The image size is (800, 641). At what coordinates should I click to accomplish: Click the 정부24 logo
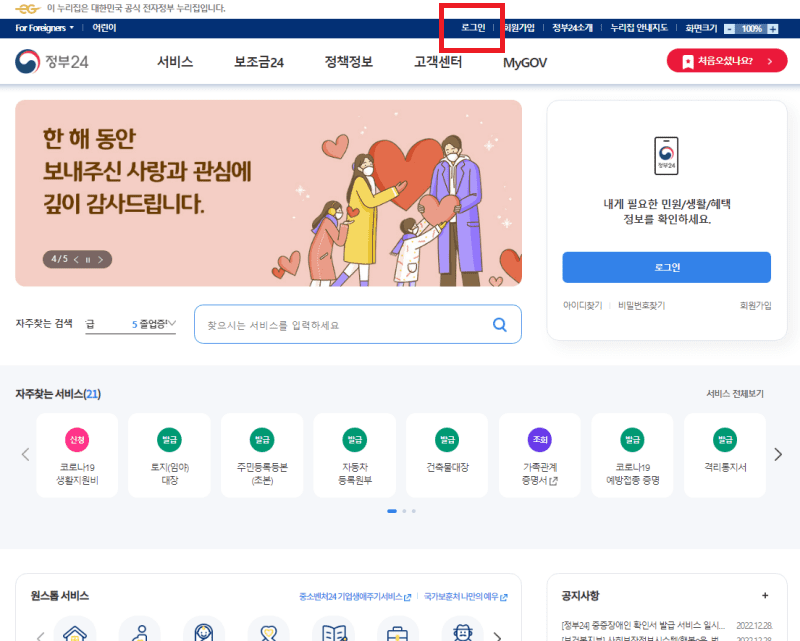click(52, 62)
